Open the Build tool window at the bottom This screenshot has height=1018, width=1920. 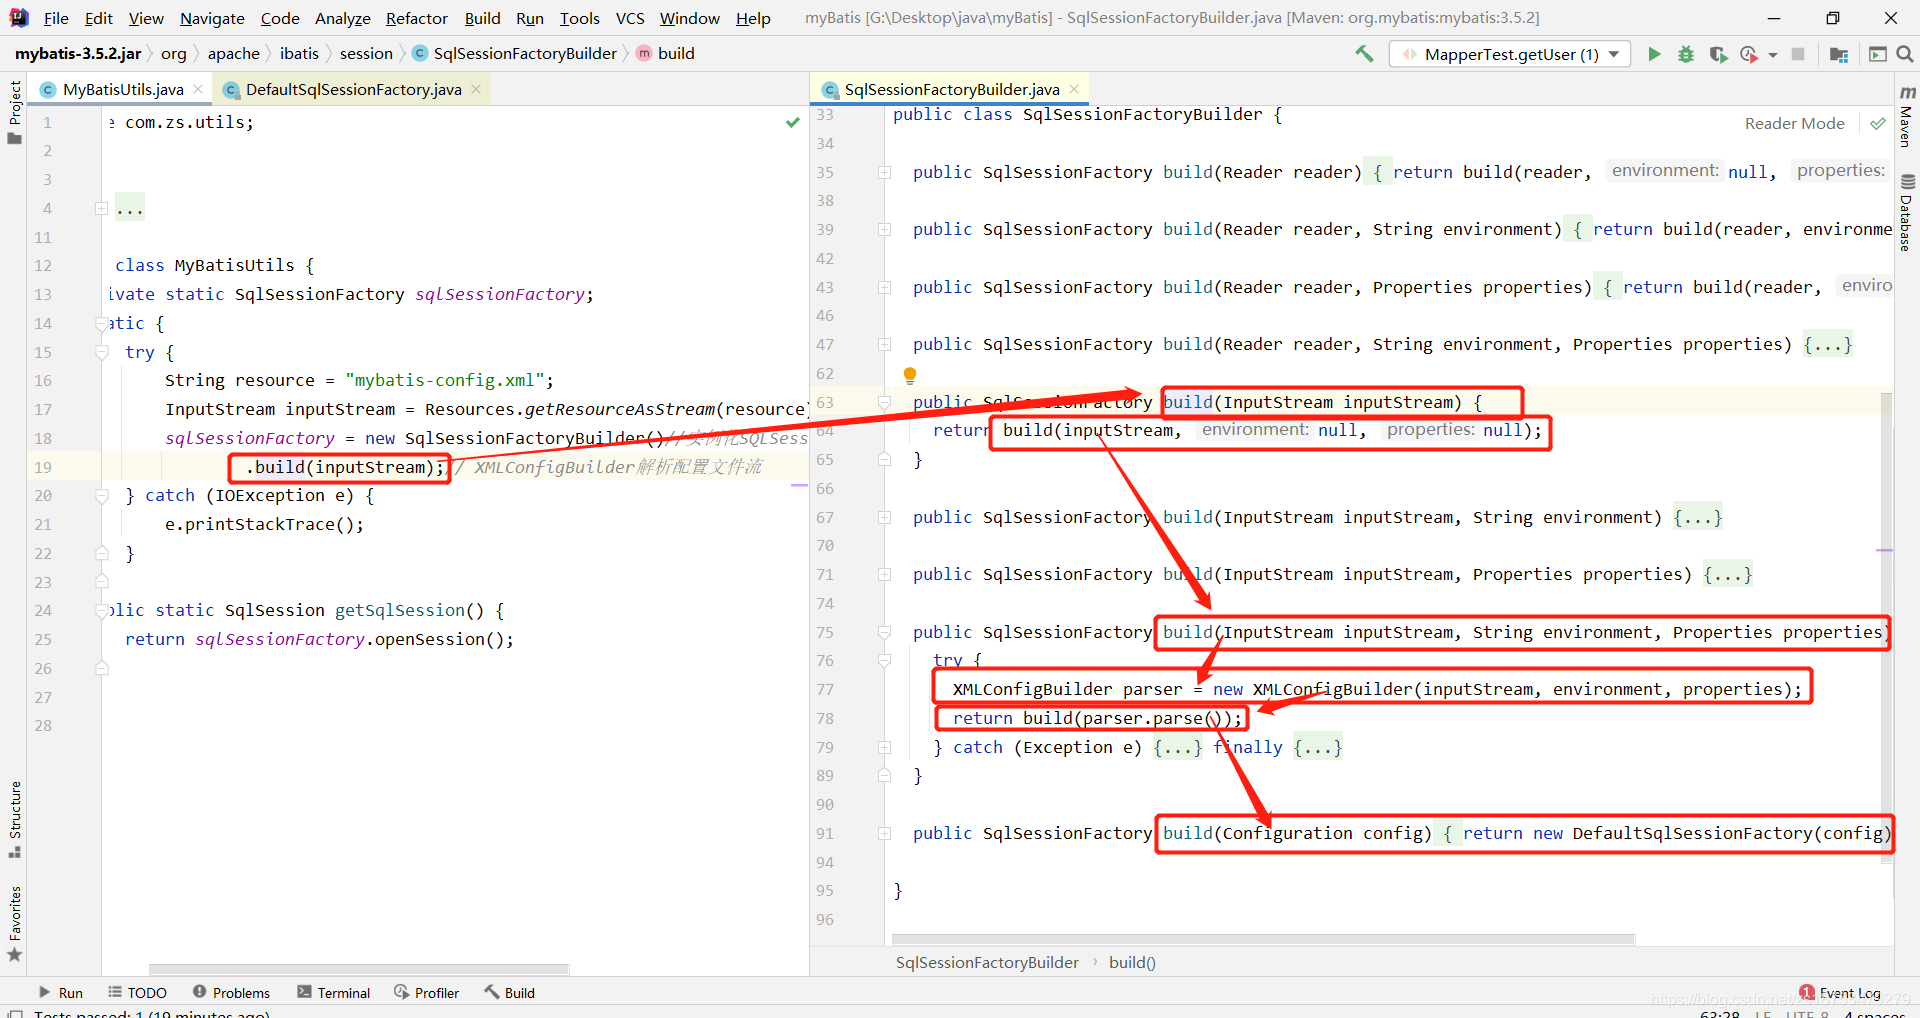[x=510, y=992]
